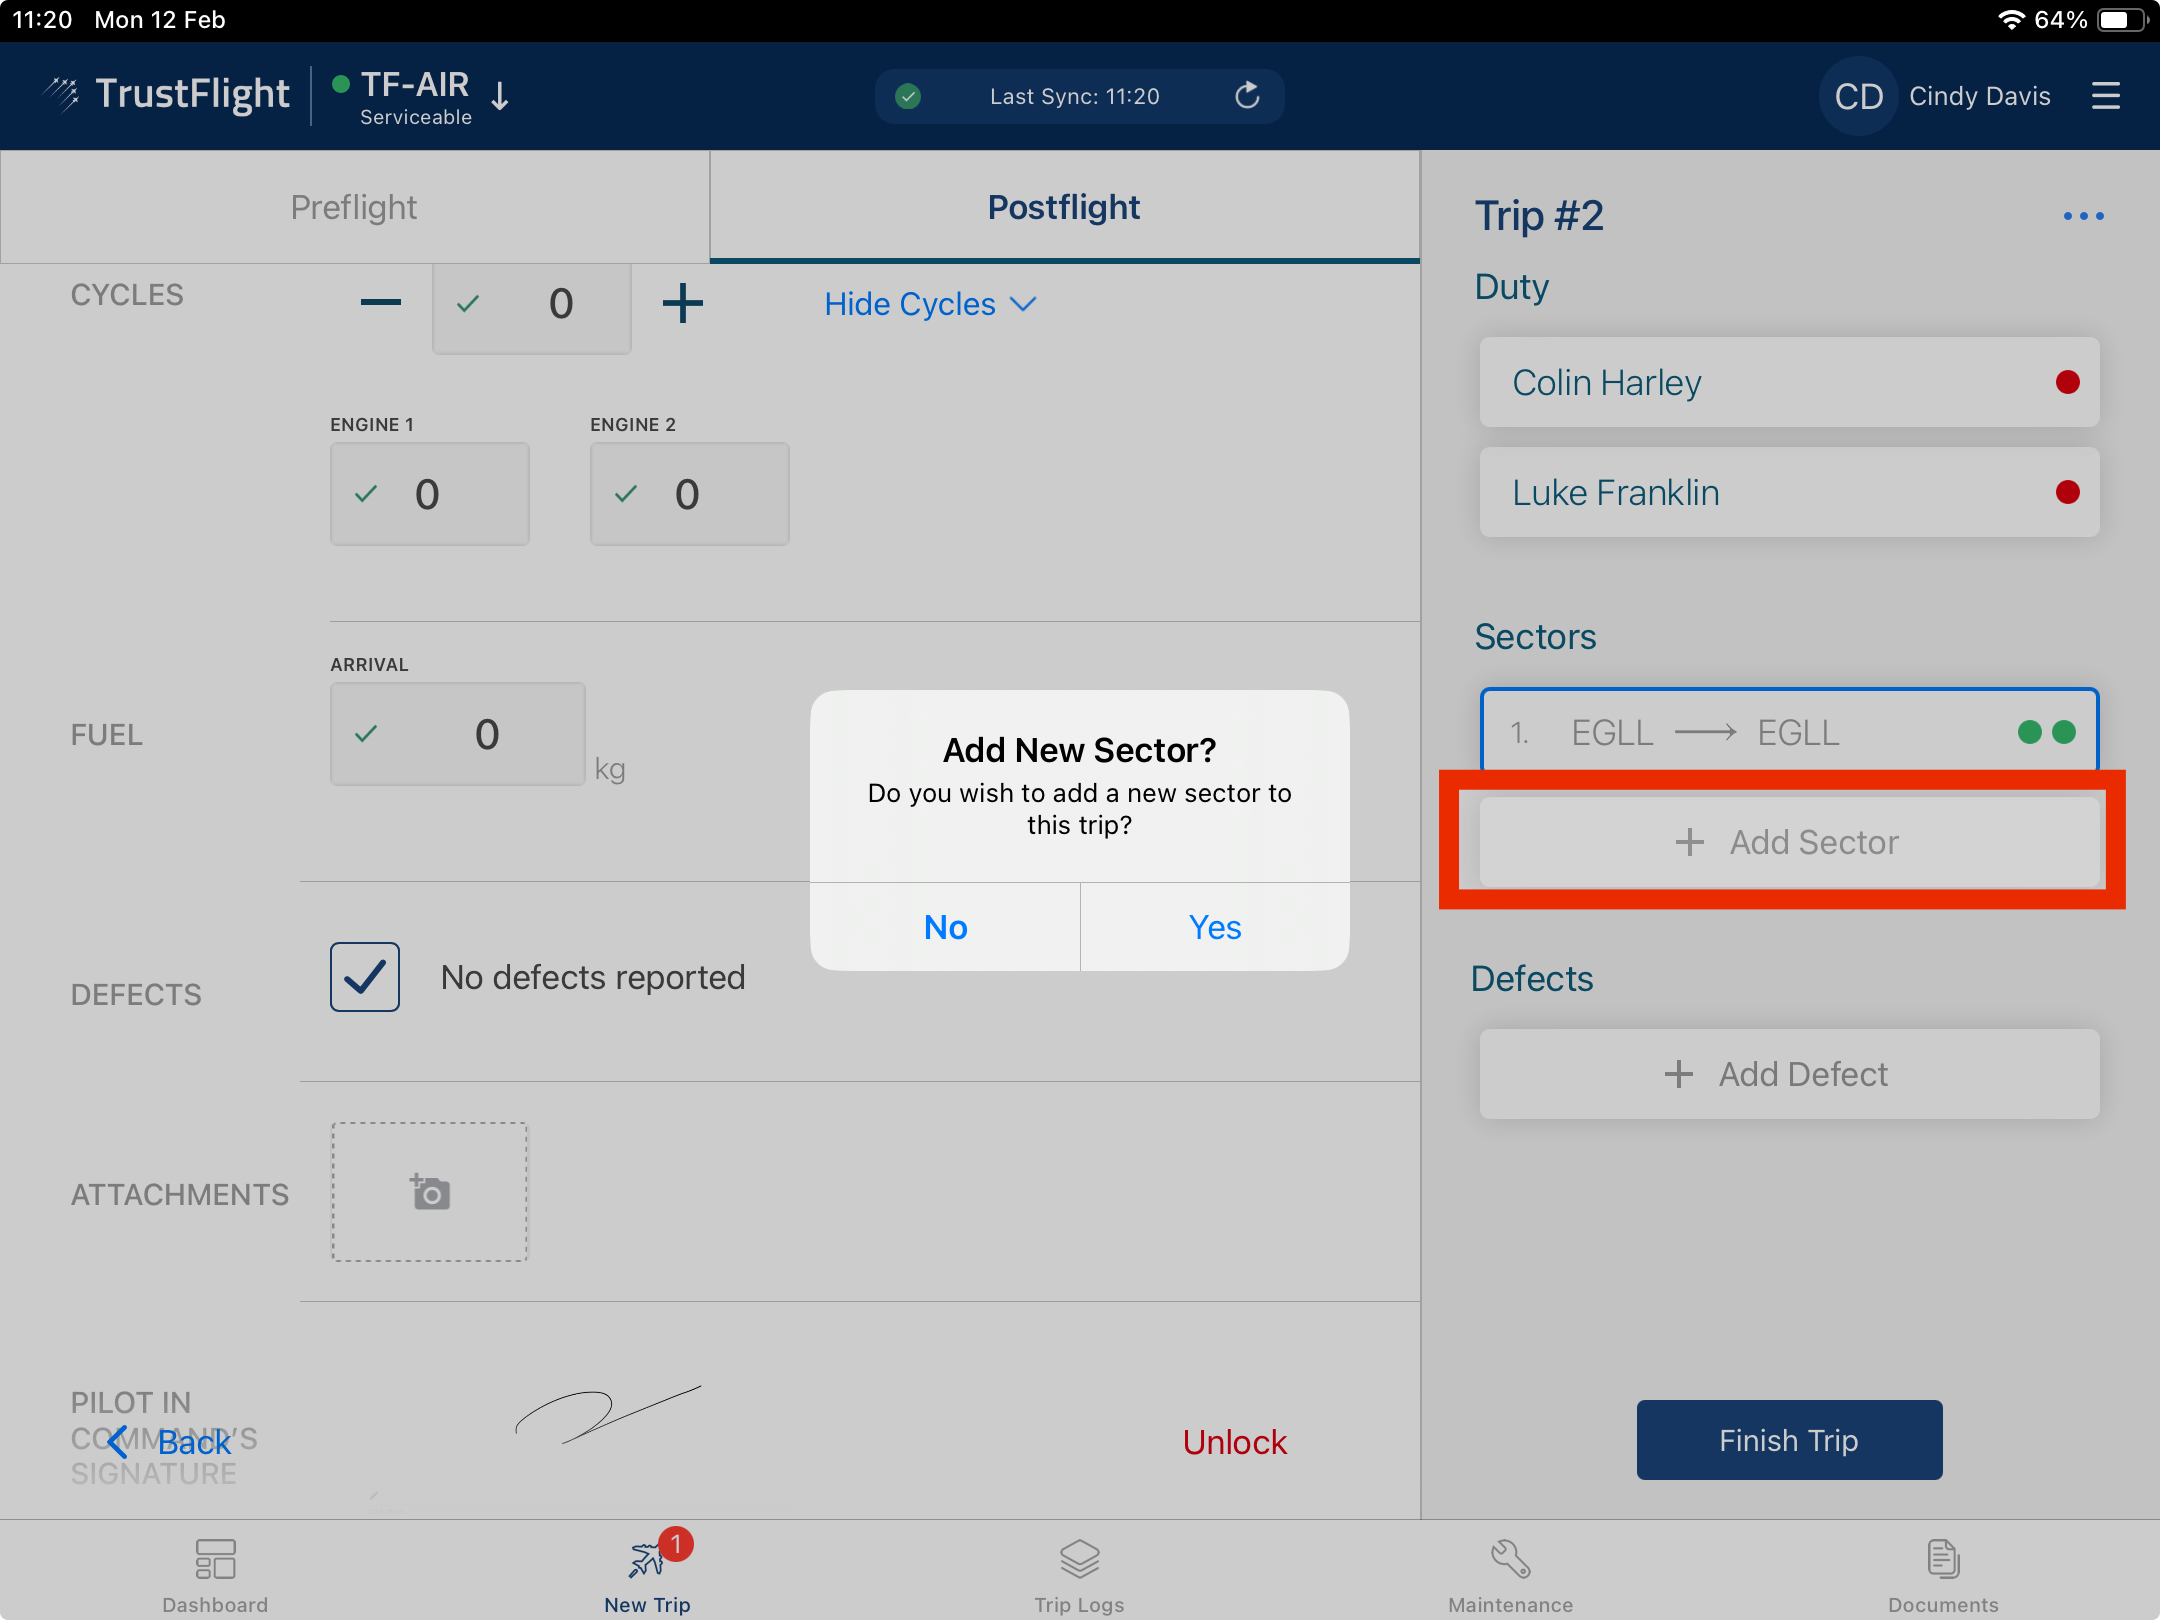
Task: Open Trip Logs from bottom bar
Action: [1079, 1574]
